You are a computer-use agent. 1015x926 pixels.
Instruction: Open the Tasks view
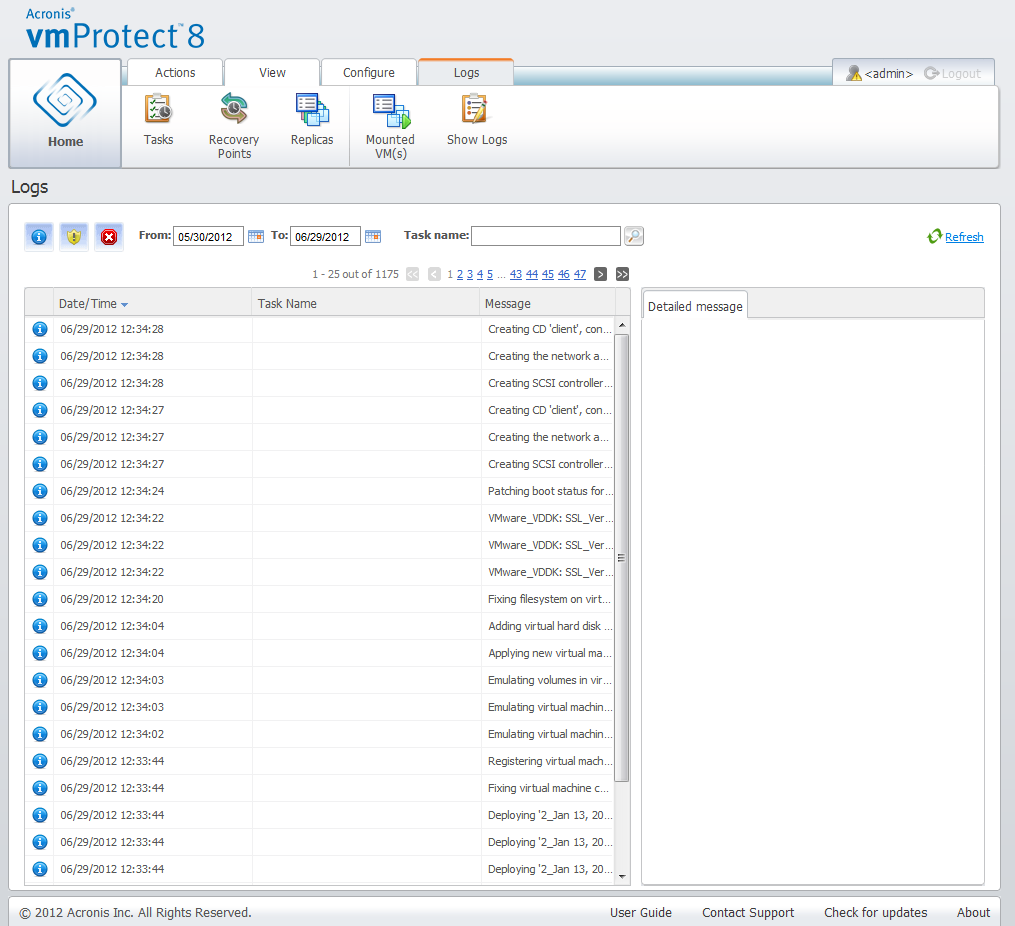coord(158,120)
